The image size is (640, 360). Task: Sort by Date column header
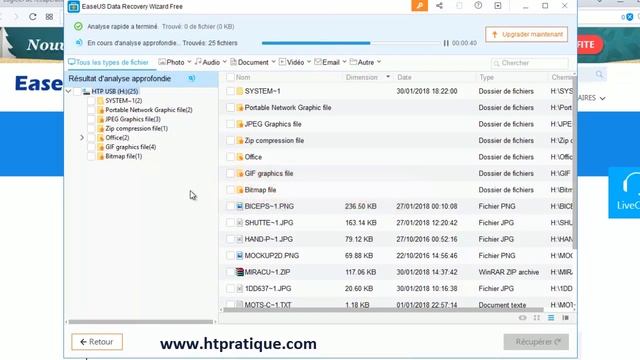(404, 77)
